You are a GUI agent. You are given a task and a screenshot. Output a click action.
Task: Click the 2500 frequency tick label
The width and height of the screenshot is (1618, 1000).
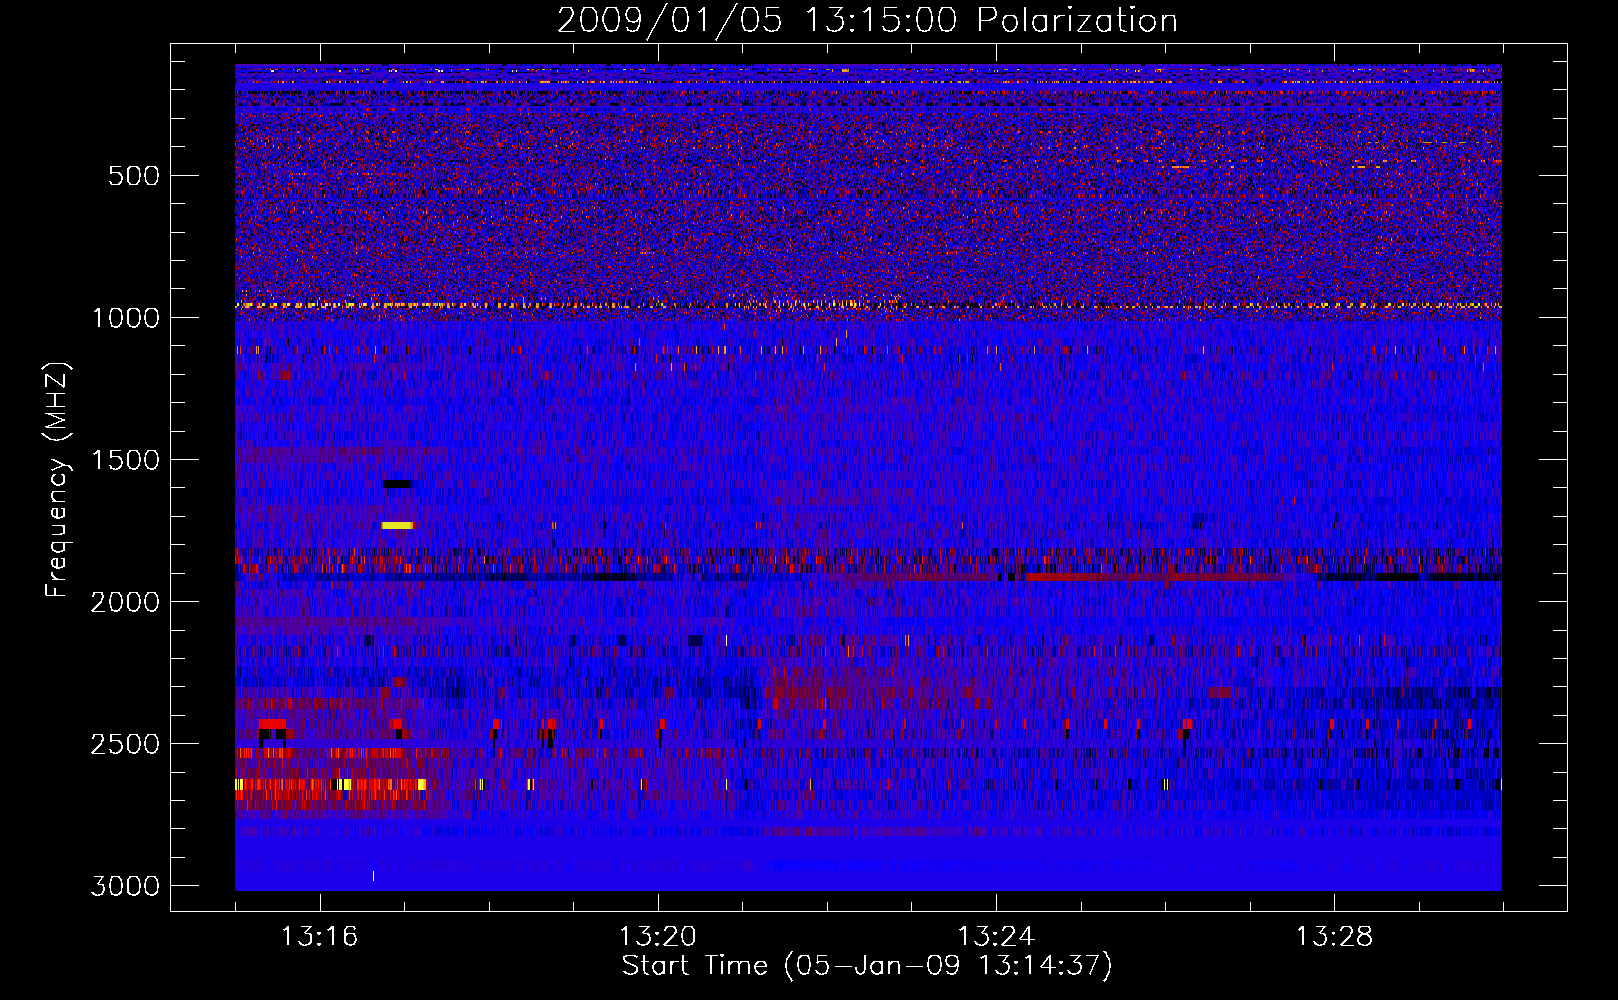point(126,744)
